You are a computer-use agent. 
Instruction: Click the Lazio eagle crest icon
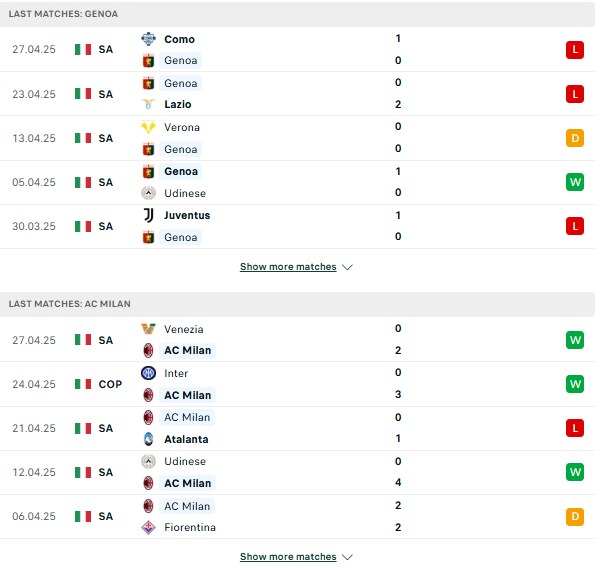tap(148, 104)
